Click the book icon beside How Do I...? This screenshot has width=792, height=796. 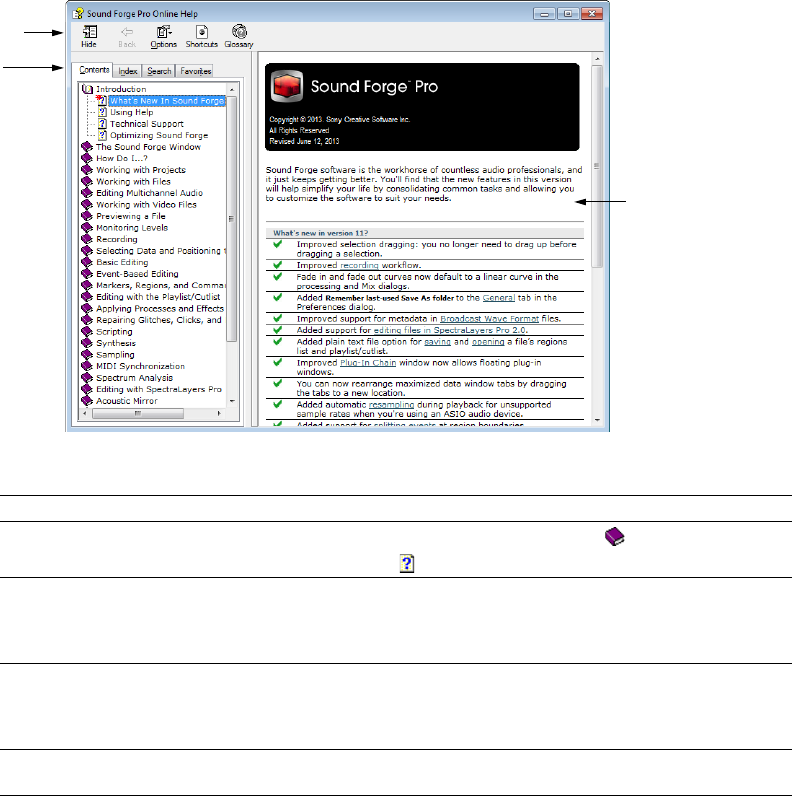tap(87, 158)
